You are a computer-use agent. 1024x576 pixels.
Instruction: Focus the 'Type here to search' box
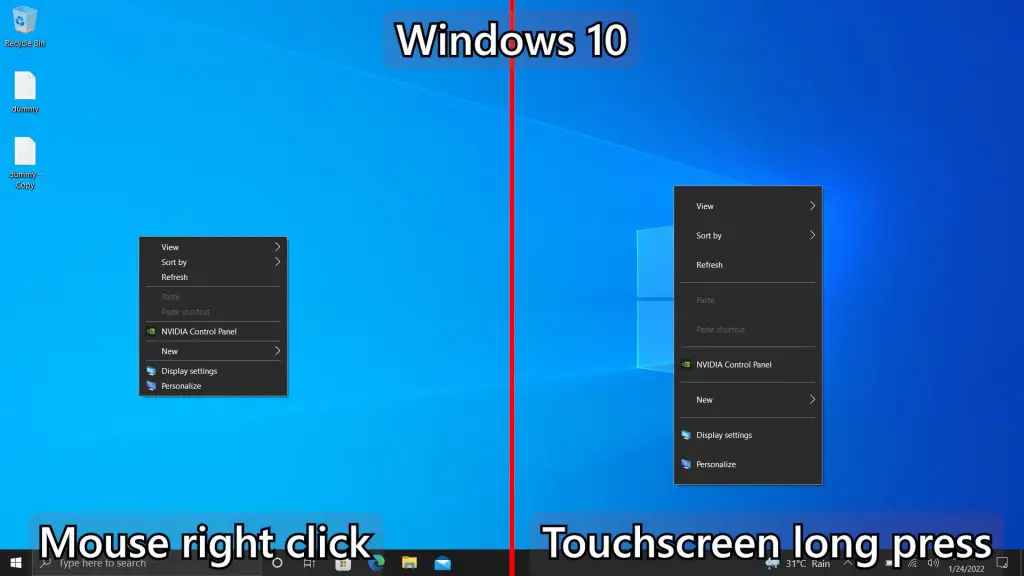[147, 563]
